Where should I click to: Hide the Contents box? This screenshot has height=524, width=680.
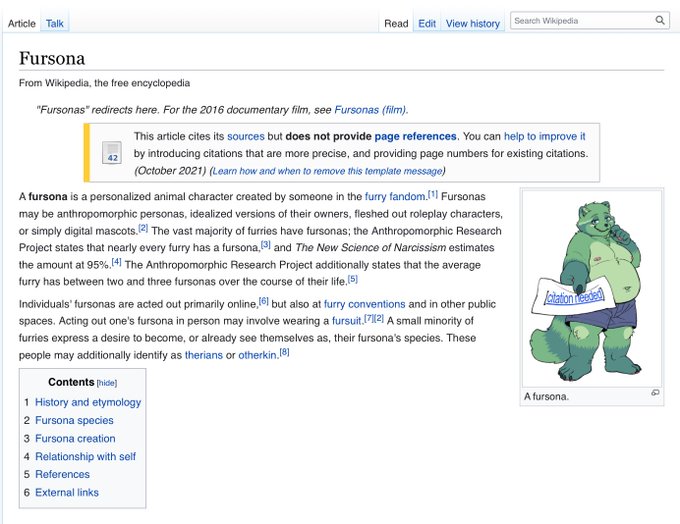[107, 383]
